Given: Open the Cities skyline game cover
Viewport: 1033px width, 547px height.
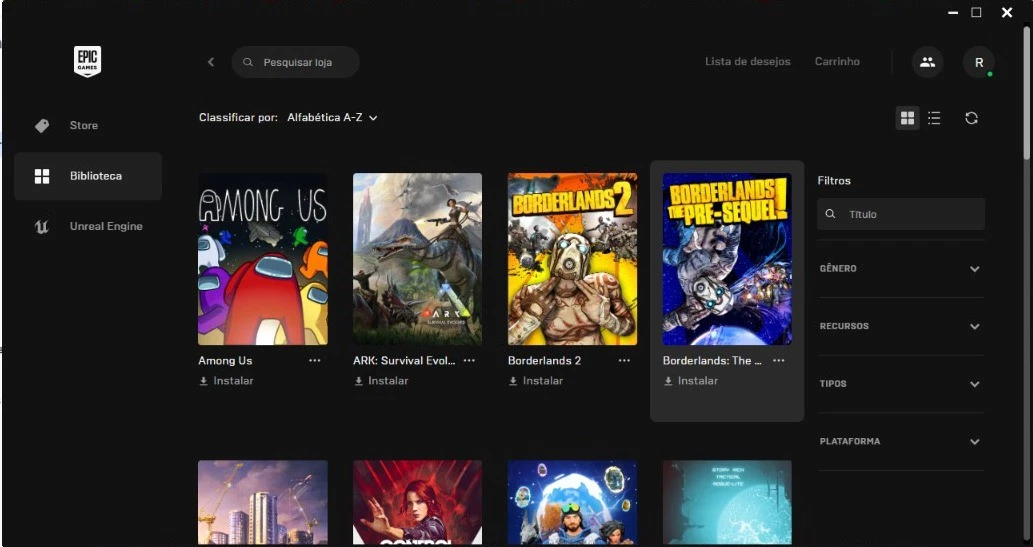Looking at the screenshot, I should [x=263, y=502].
